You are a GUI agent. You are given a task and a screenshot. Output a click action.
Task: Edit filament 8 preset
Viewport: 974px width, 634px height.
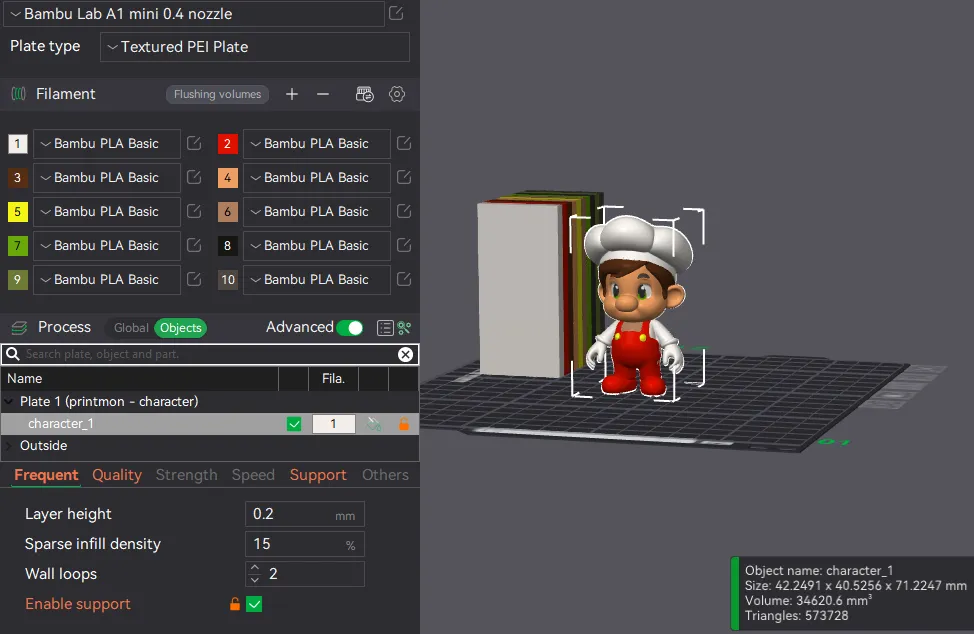coord(404,245)
